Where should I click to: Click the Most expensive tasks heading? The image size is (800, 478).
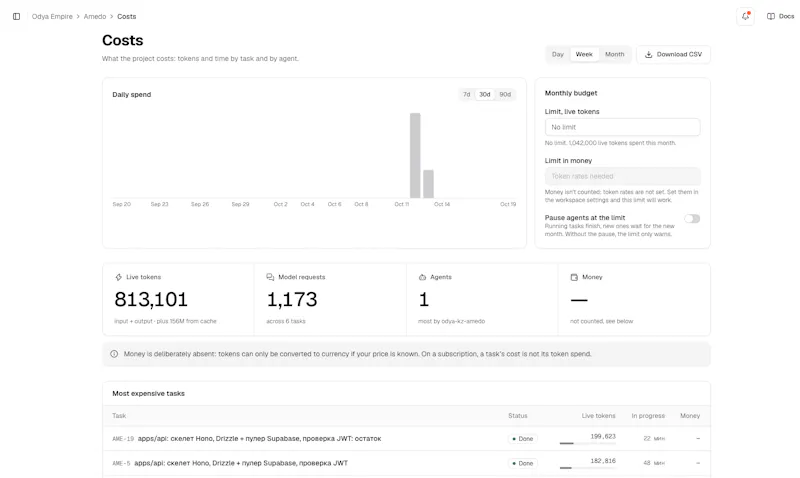(148, 393)
